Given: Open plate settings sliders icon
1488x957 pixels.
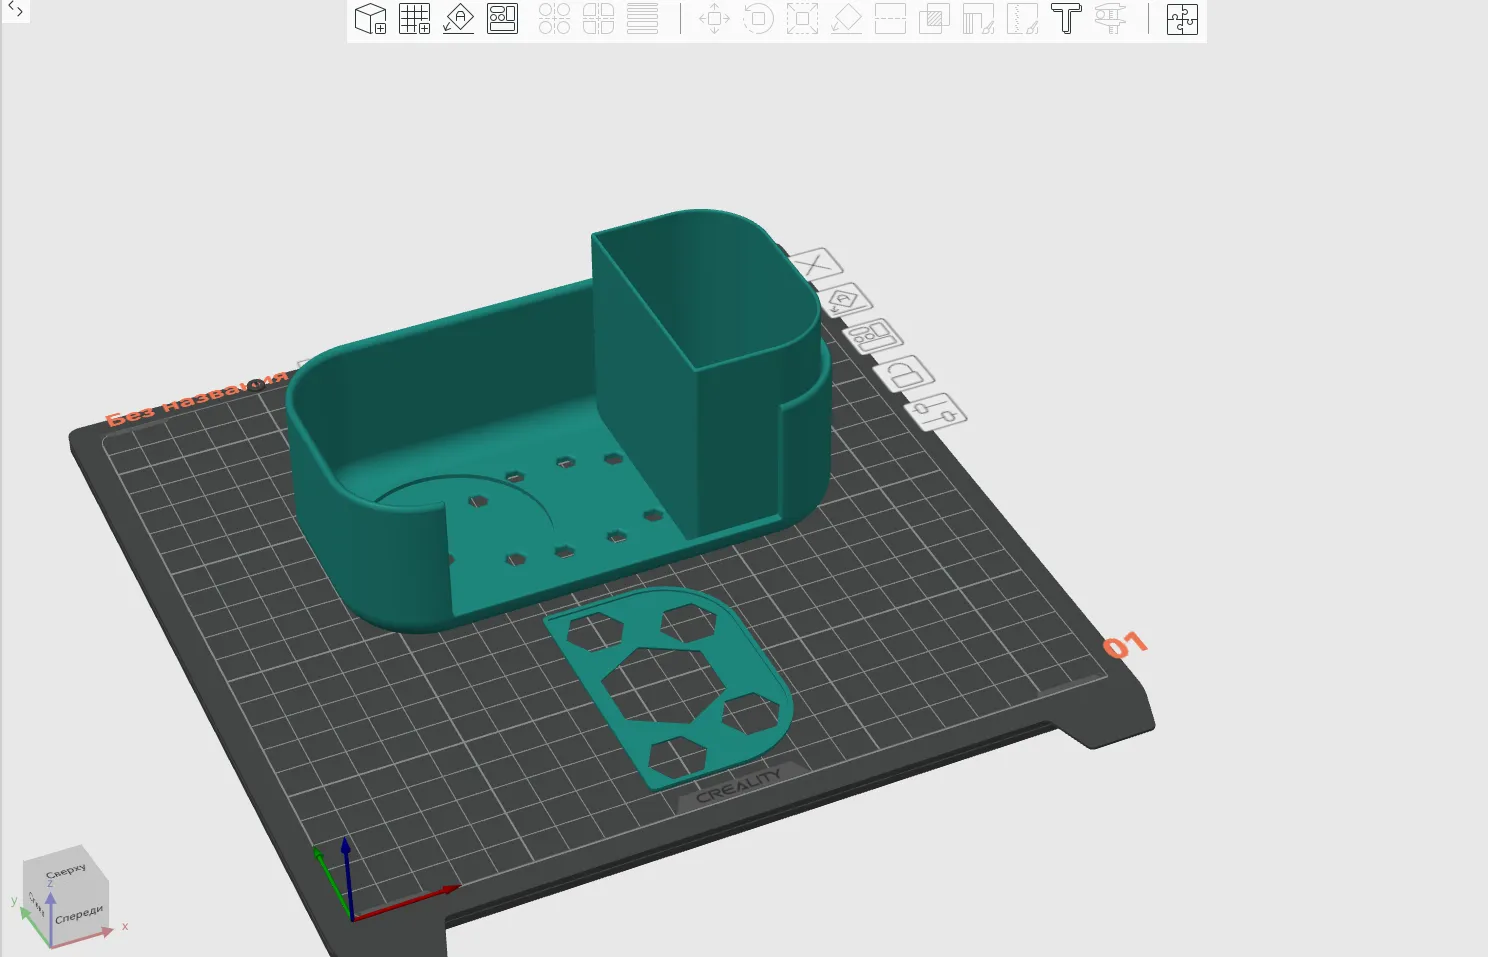Looking at the screenshot, I should [937, 411].
